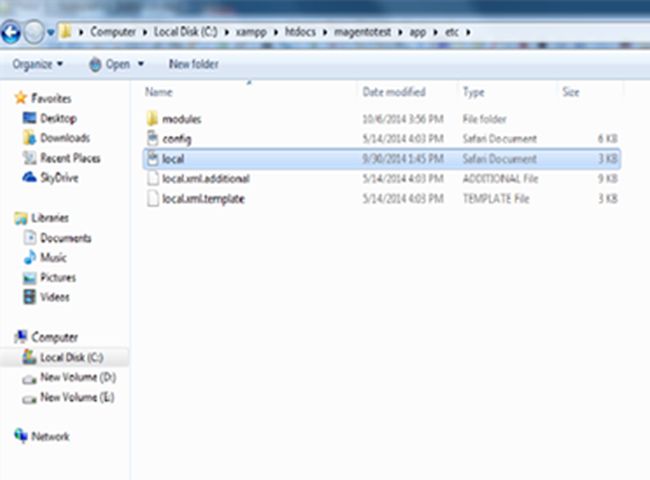Screen dimensions: 650x480
Task: Go to htdocs in the breadcrumb path
Action: [300, 32]
